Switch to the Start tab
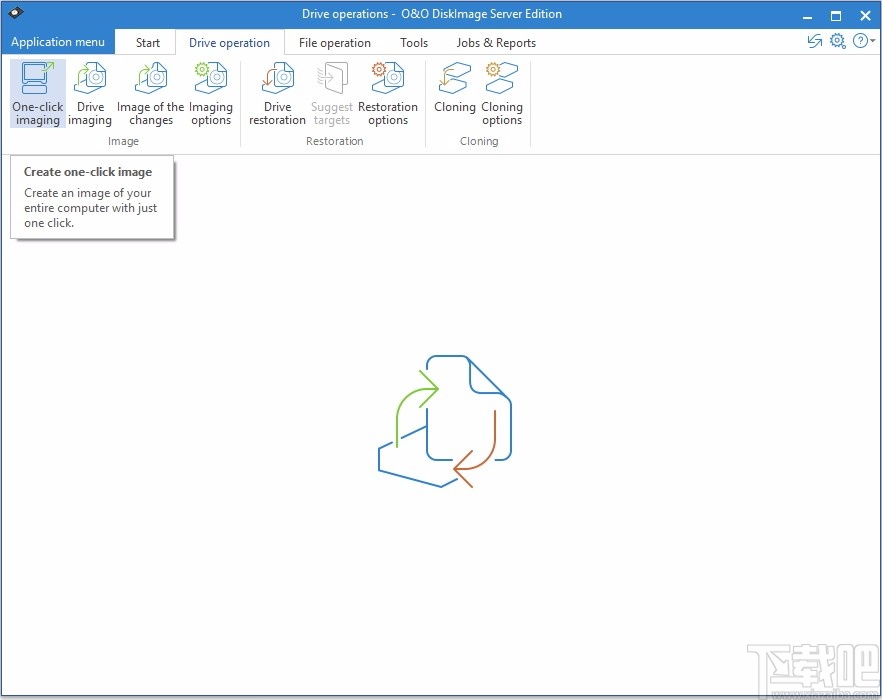 pos(146,42)
